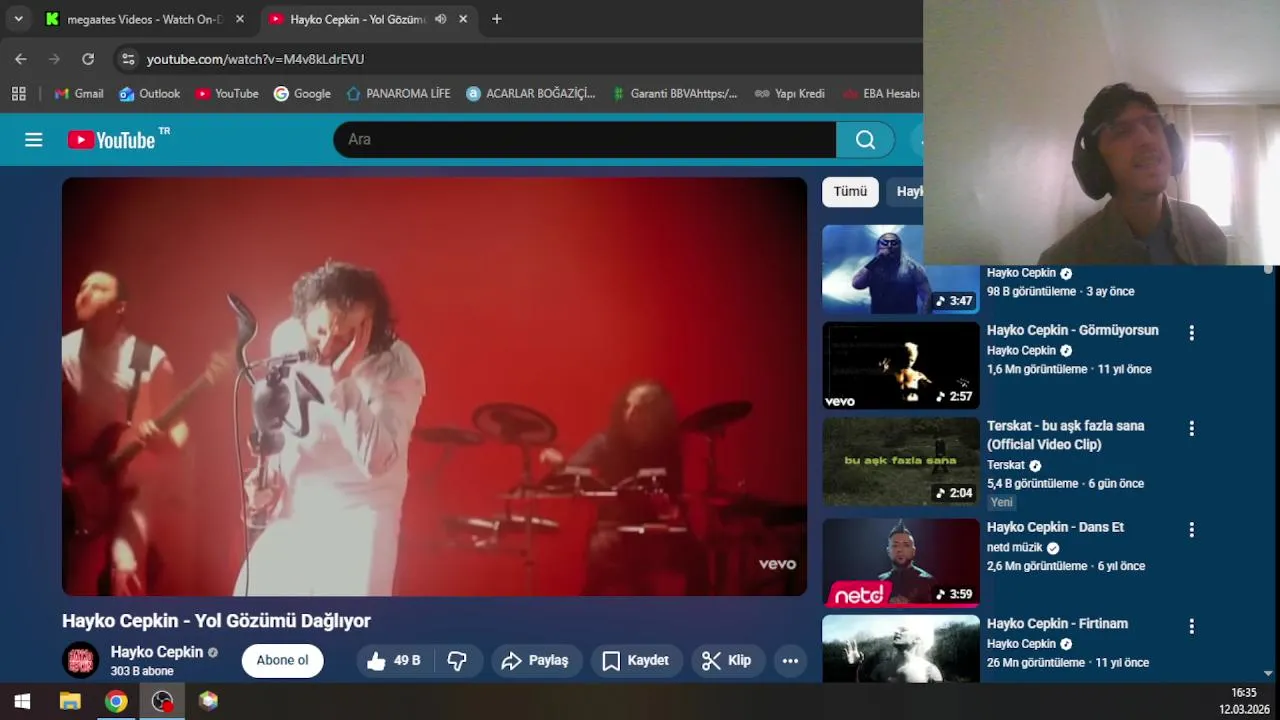
Task: Open the Hayko Cepkin channel name link
Action: click(x=157, y=652)
